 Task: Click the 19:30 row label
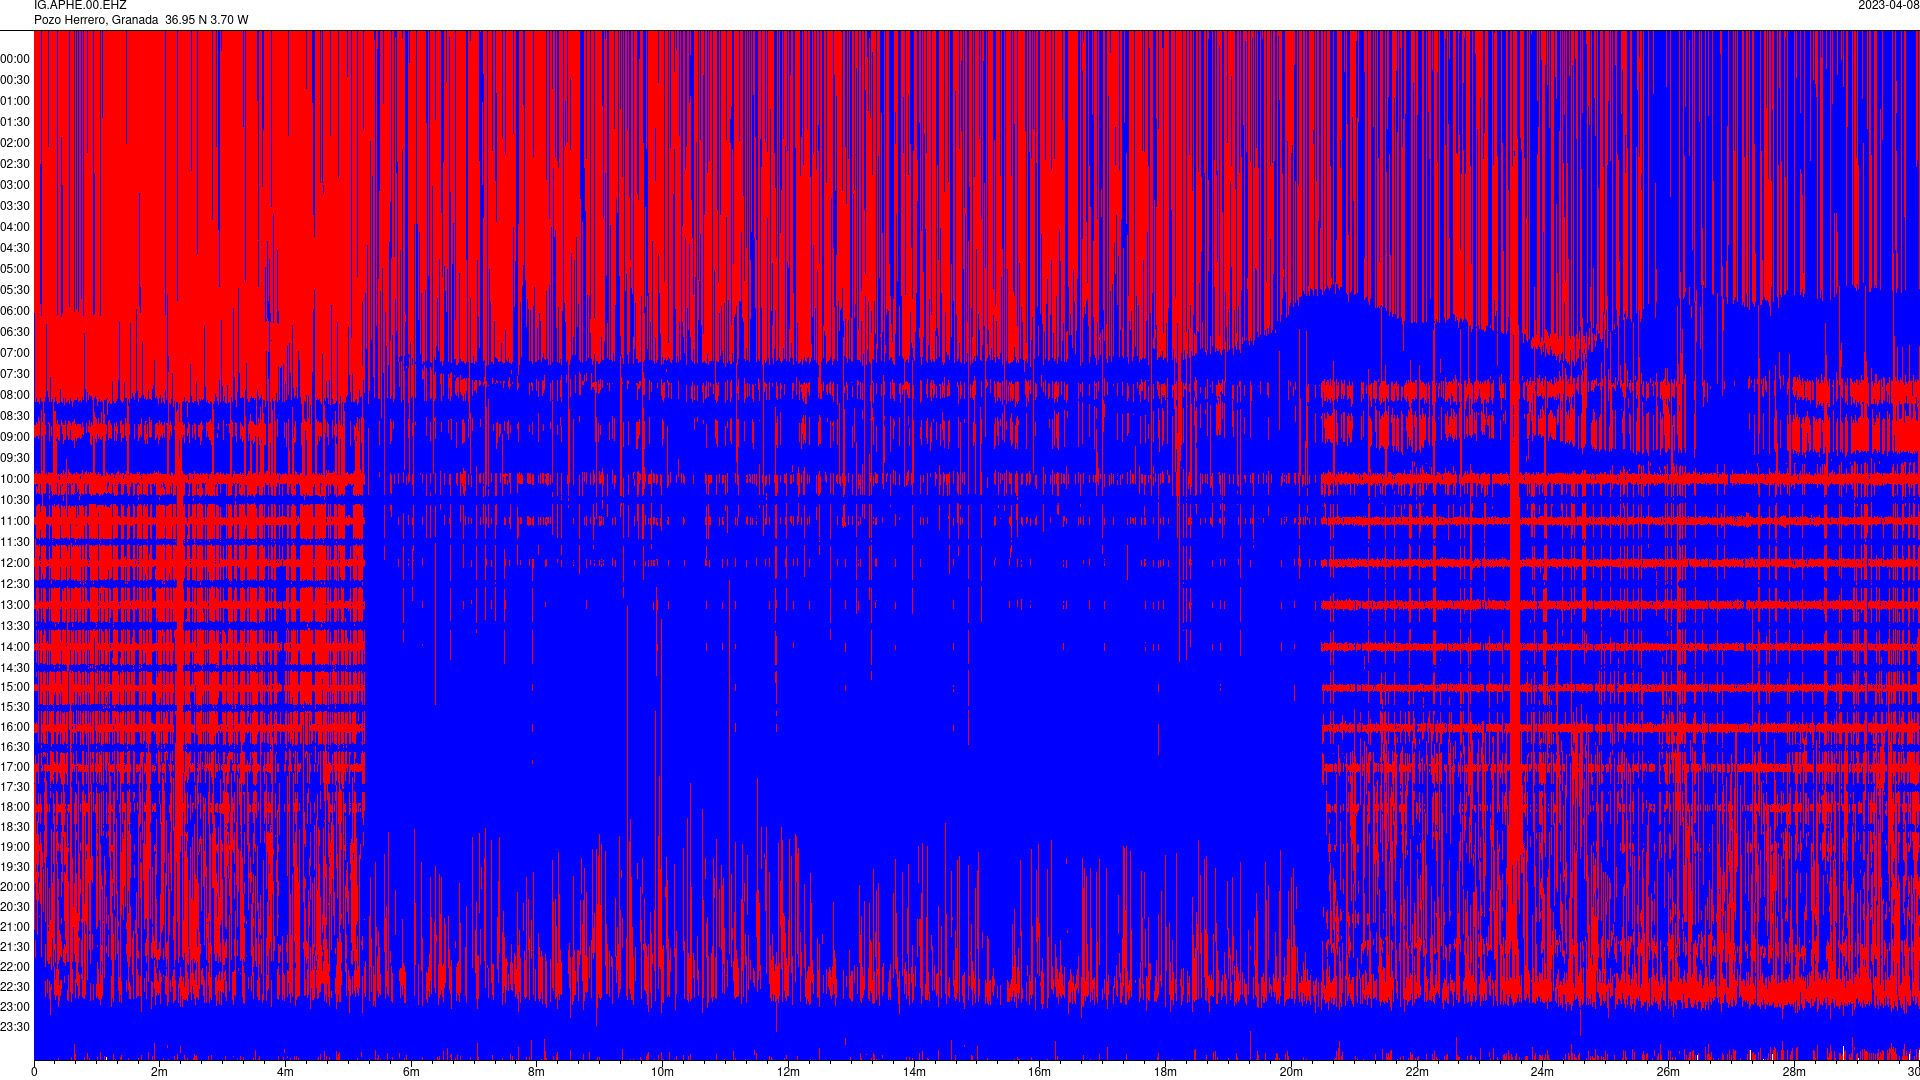pyautogui.click(x=15, y=867)
